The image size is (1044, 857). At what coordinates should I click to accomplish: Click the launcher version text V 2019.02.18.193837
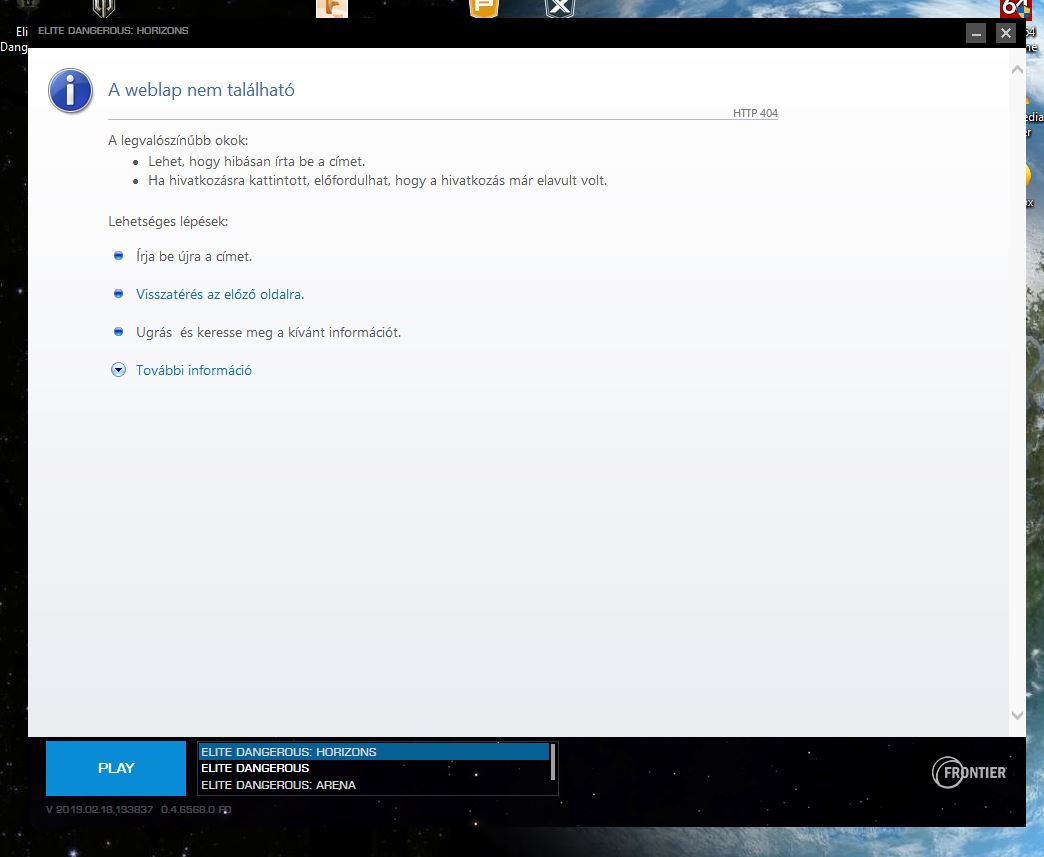[x=99, y=810]
